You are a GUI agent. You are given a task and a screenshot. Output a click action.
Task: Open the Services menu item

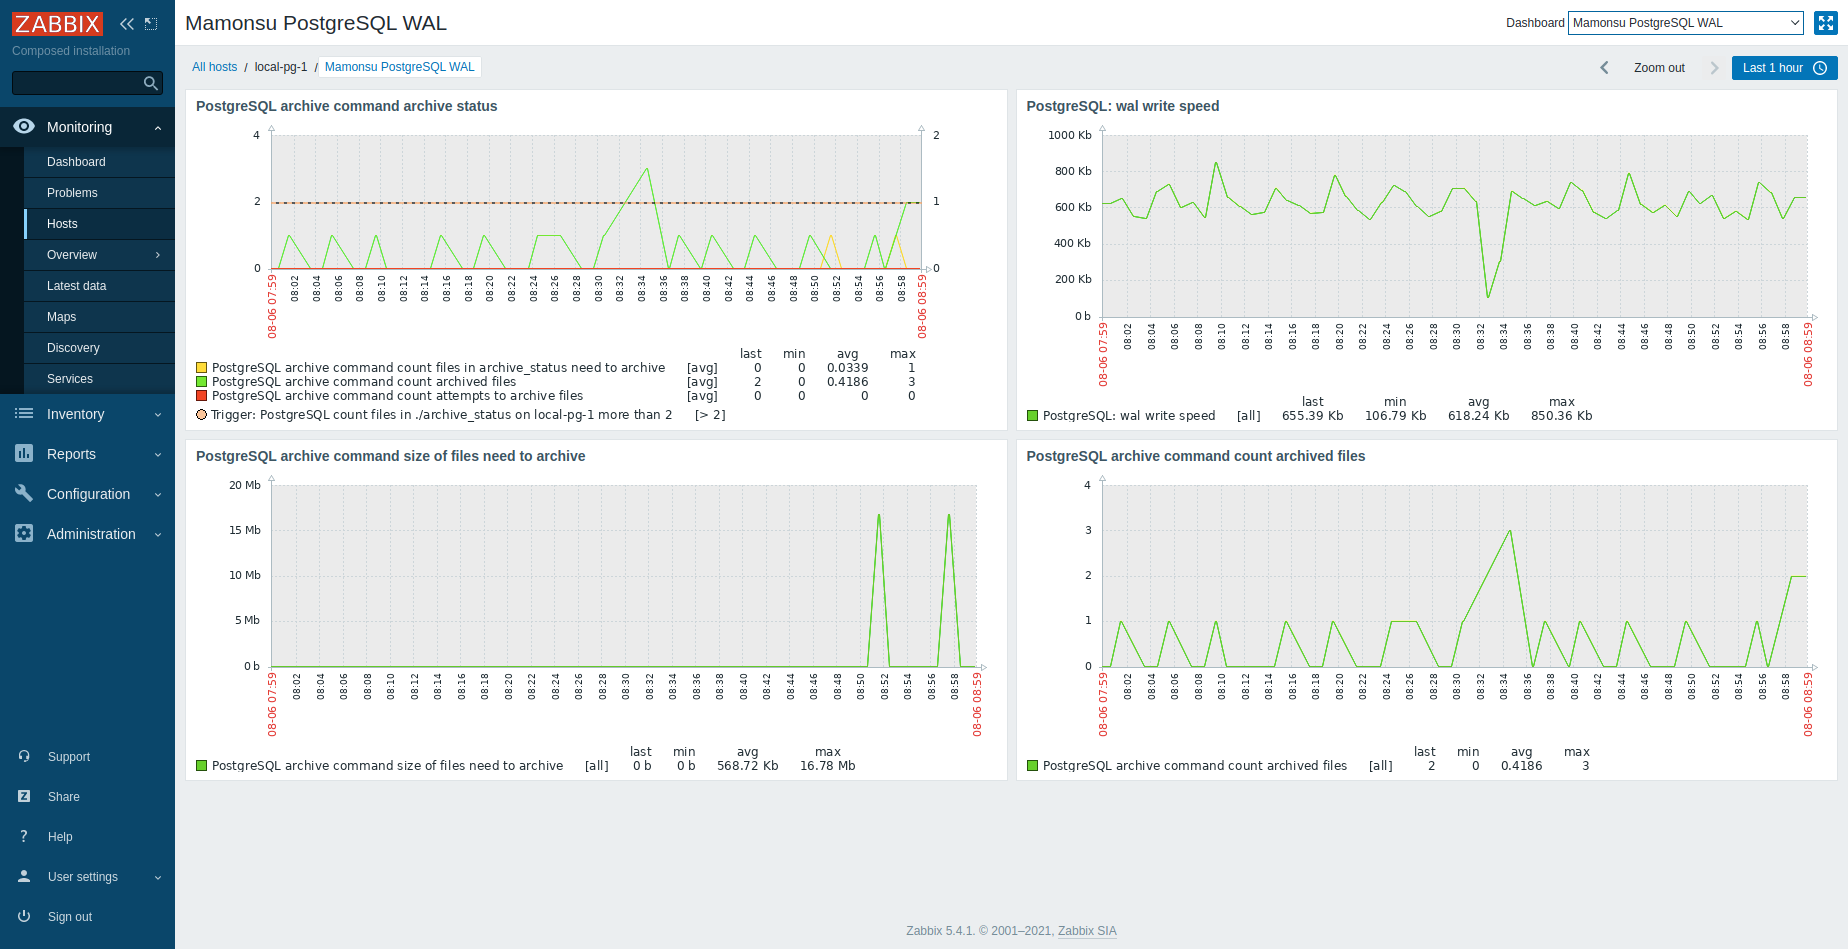(99, 379)
